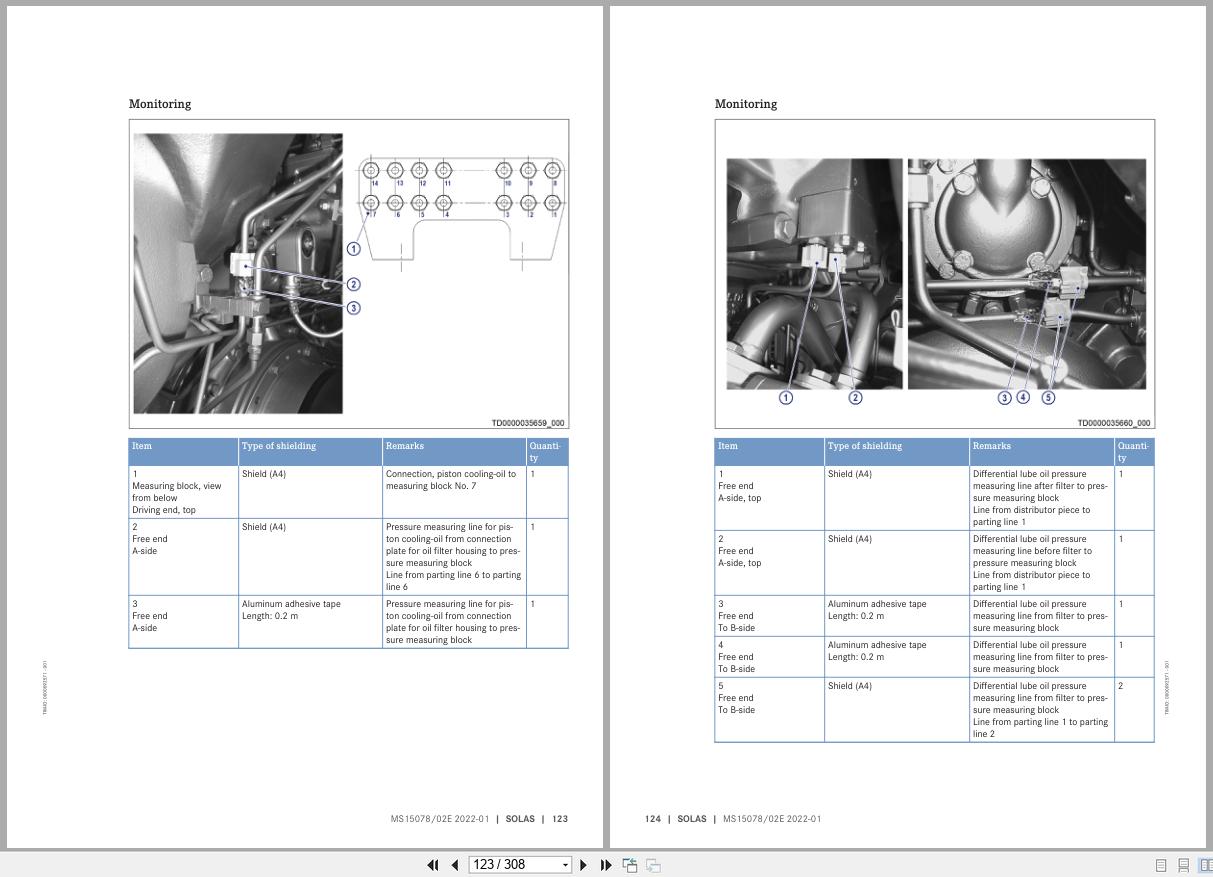Switch to continuous scrolling page view
Image resolution: width=1213 pixels, height=877 pixels.
tap(1183, 865)
